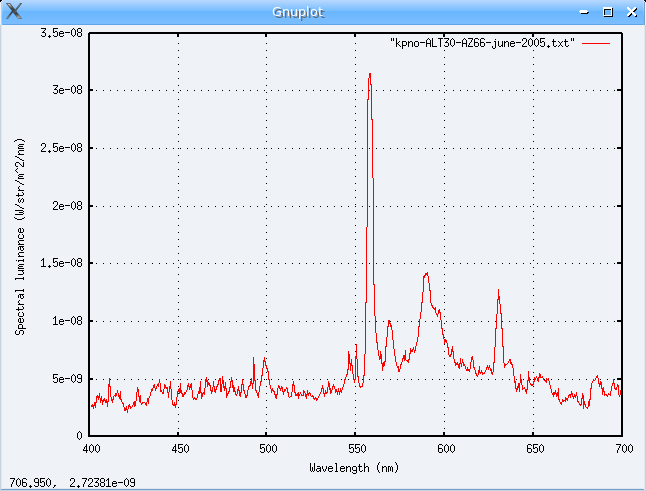Click the 550 tick label on x-axis
This screenshot has width=646, height=491.
tap(355, 450)
